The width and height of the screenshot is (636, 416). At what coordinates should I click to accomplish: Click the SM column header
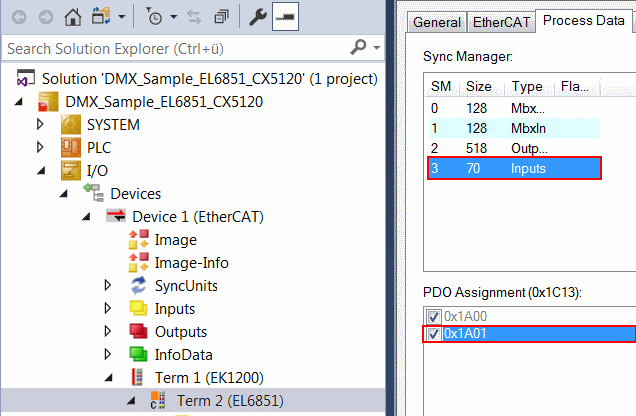[x=441, y=86]
